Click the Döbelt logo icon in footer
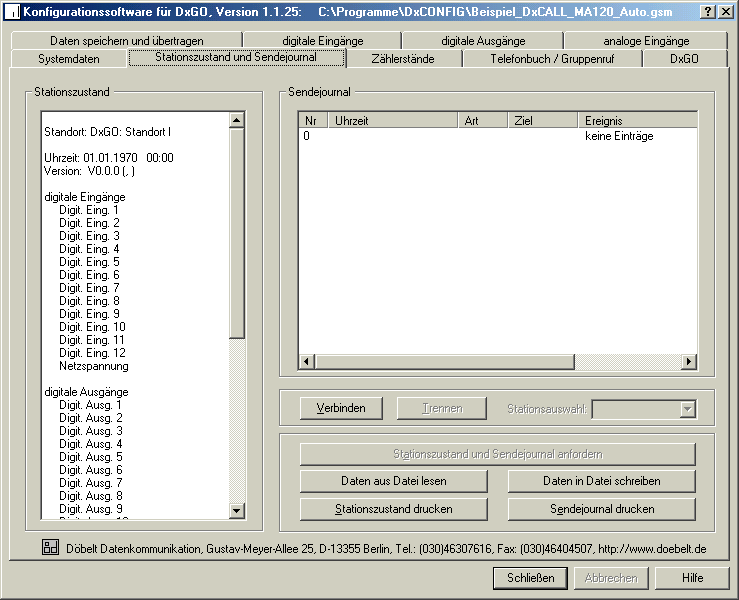Screen dimensions: 739x600 [50, 547]
